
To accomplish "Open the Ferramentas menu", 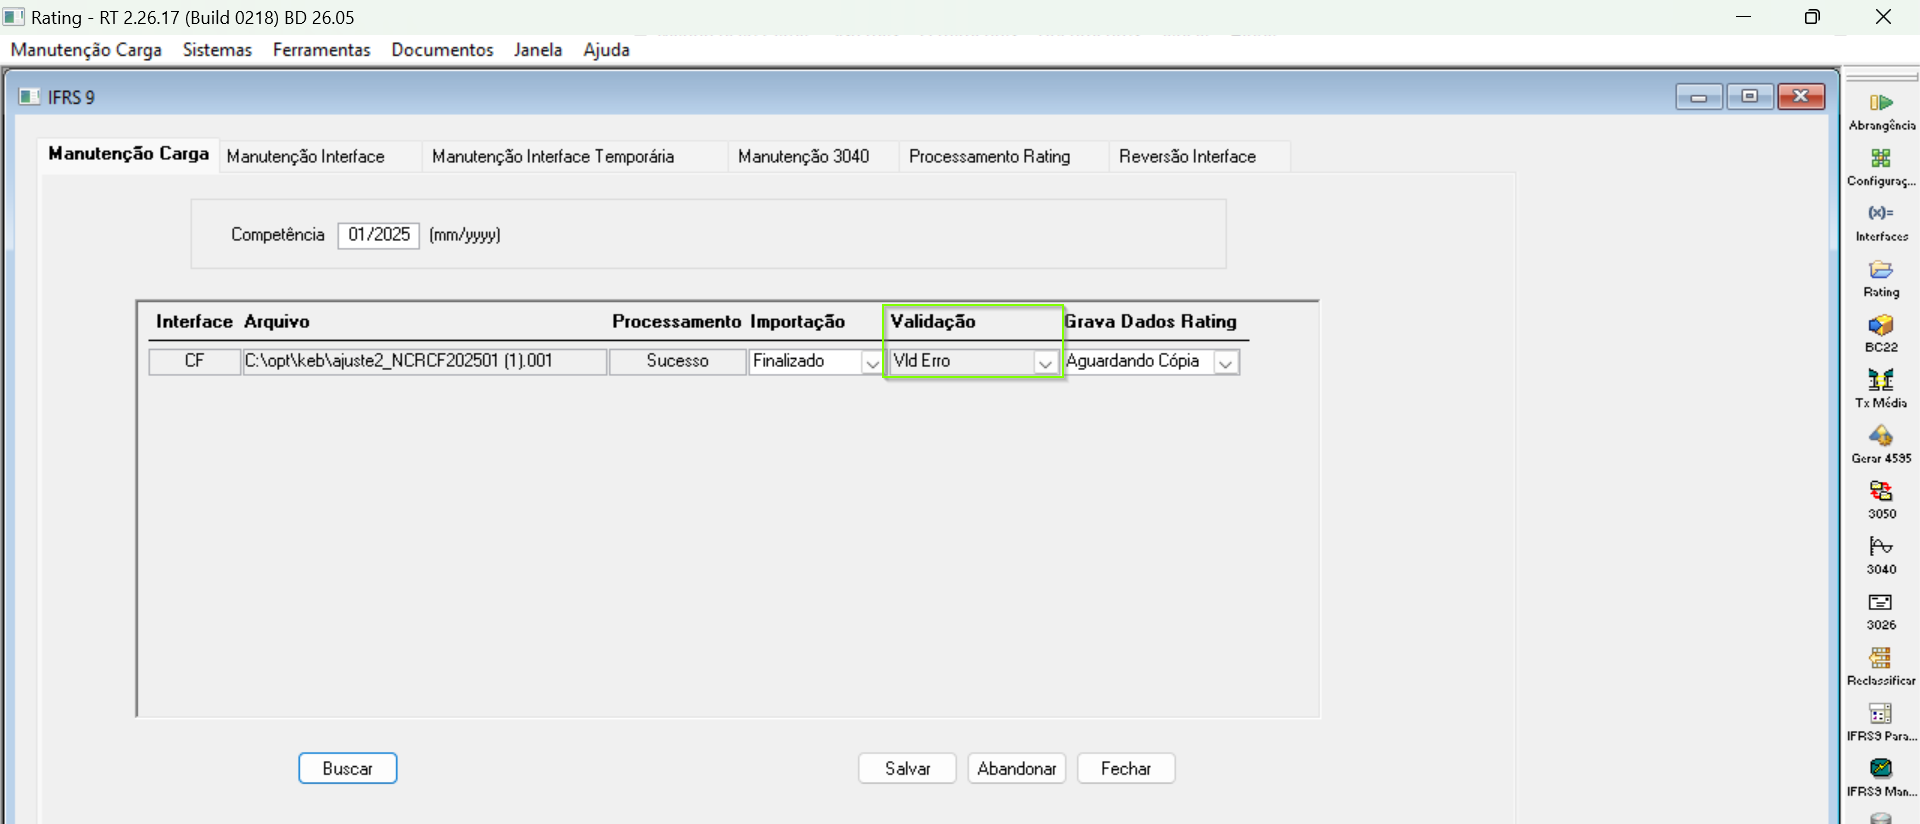I will pos(321,50).
